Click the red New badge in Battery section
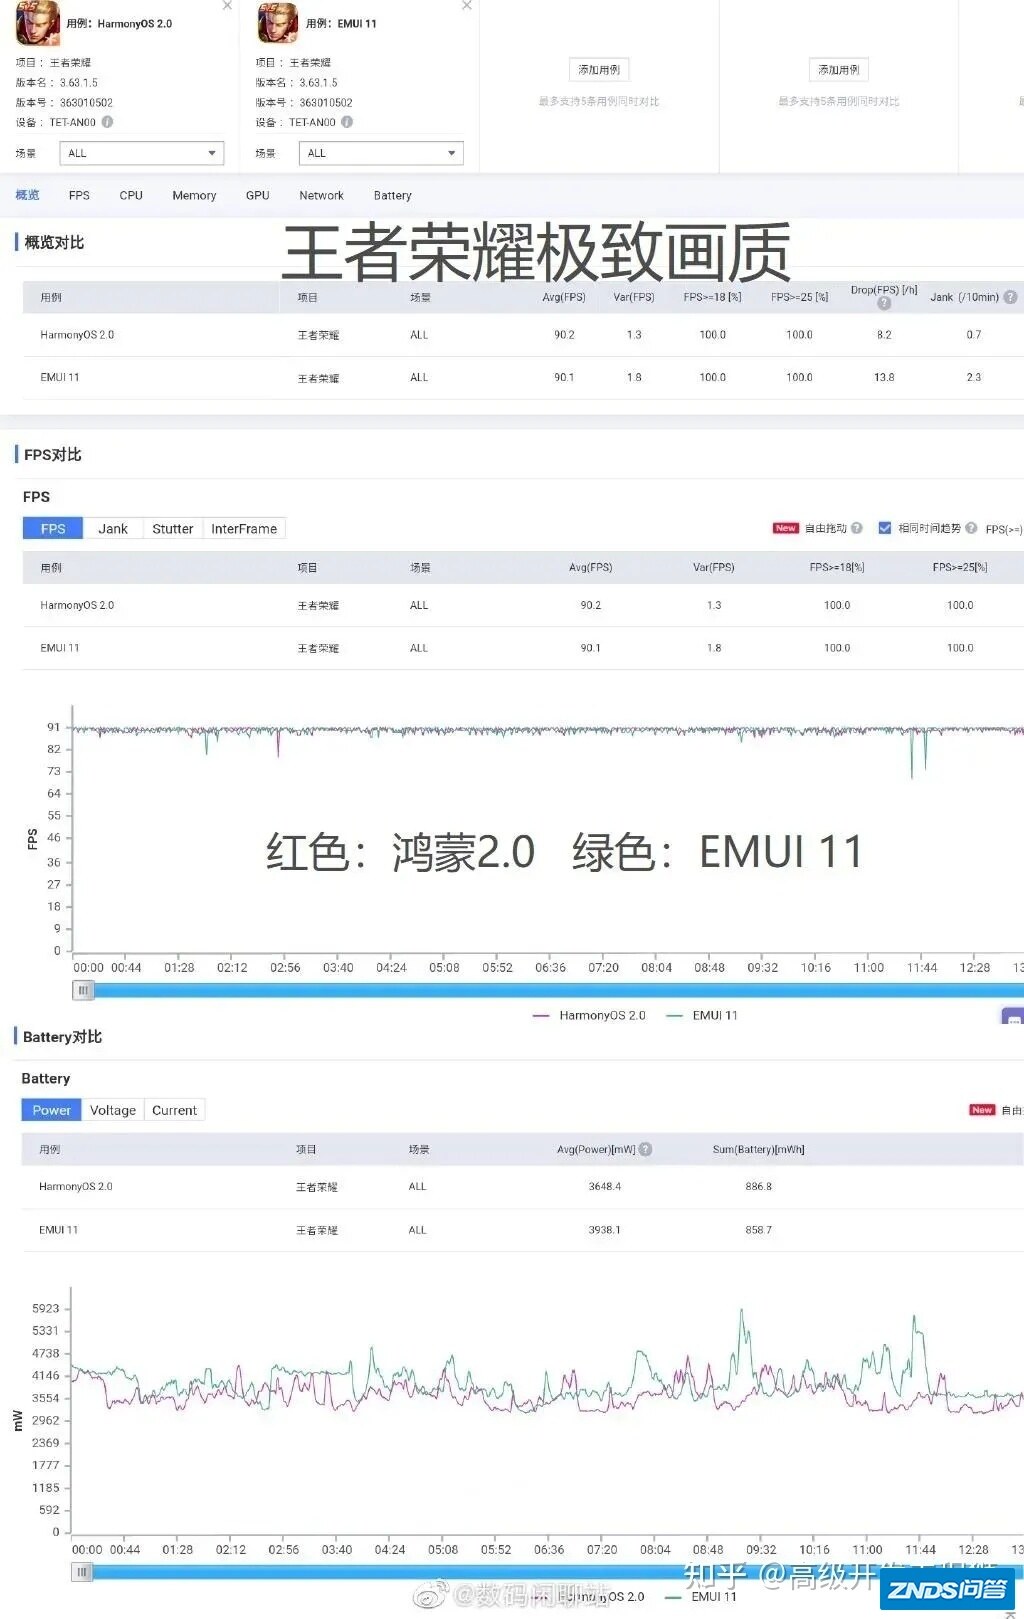Viewport: 1024px width, 1619px height. [x=982, y=1110]
